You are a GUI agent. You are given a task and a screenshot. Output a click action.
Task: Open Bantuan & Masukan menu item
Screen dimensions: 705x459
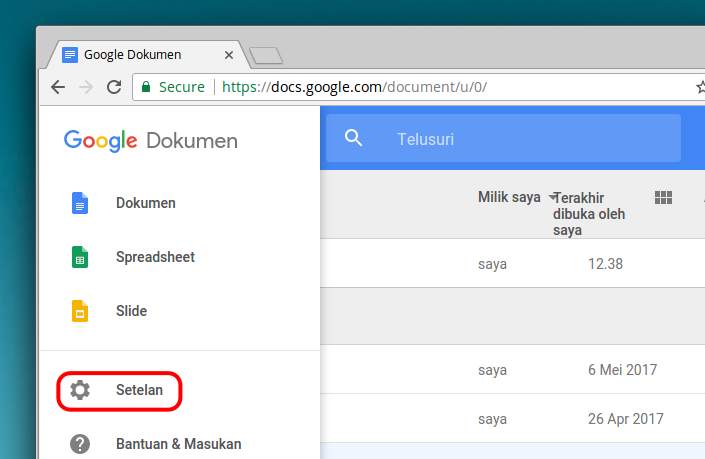(180, 444)
